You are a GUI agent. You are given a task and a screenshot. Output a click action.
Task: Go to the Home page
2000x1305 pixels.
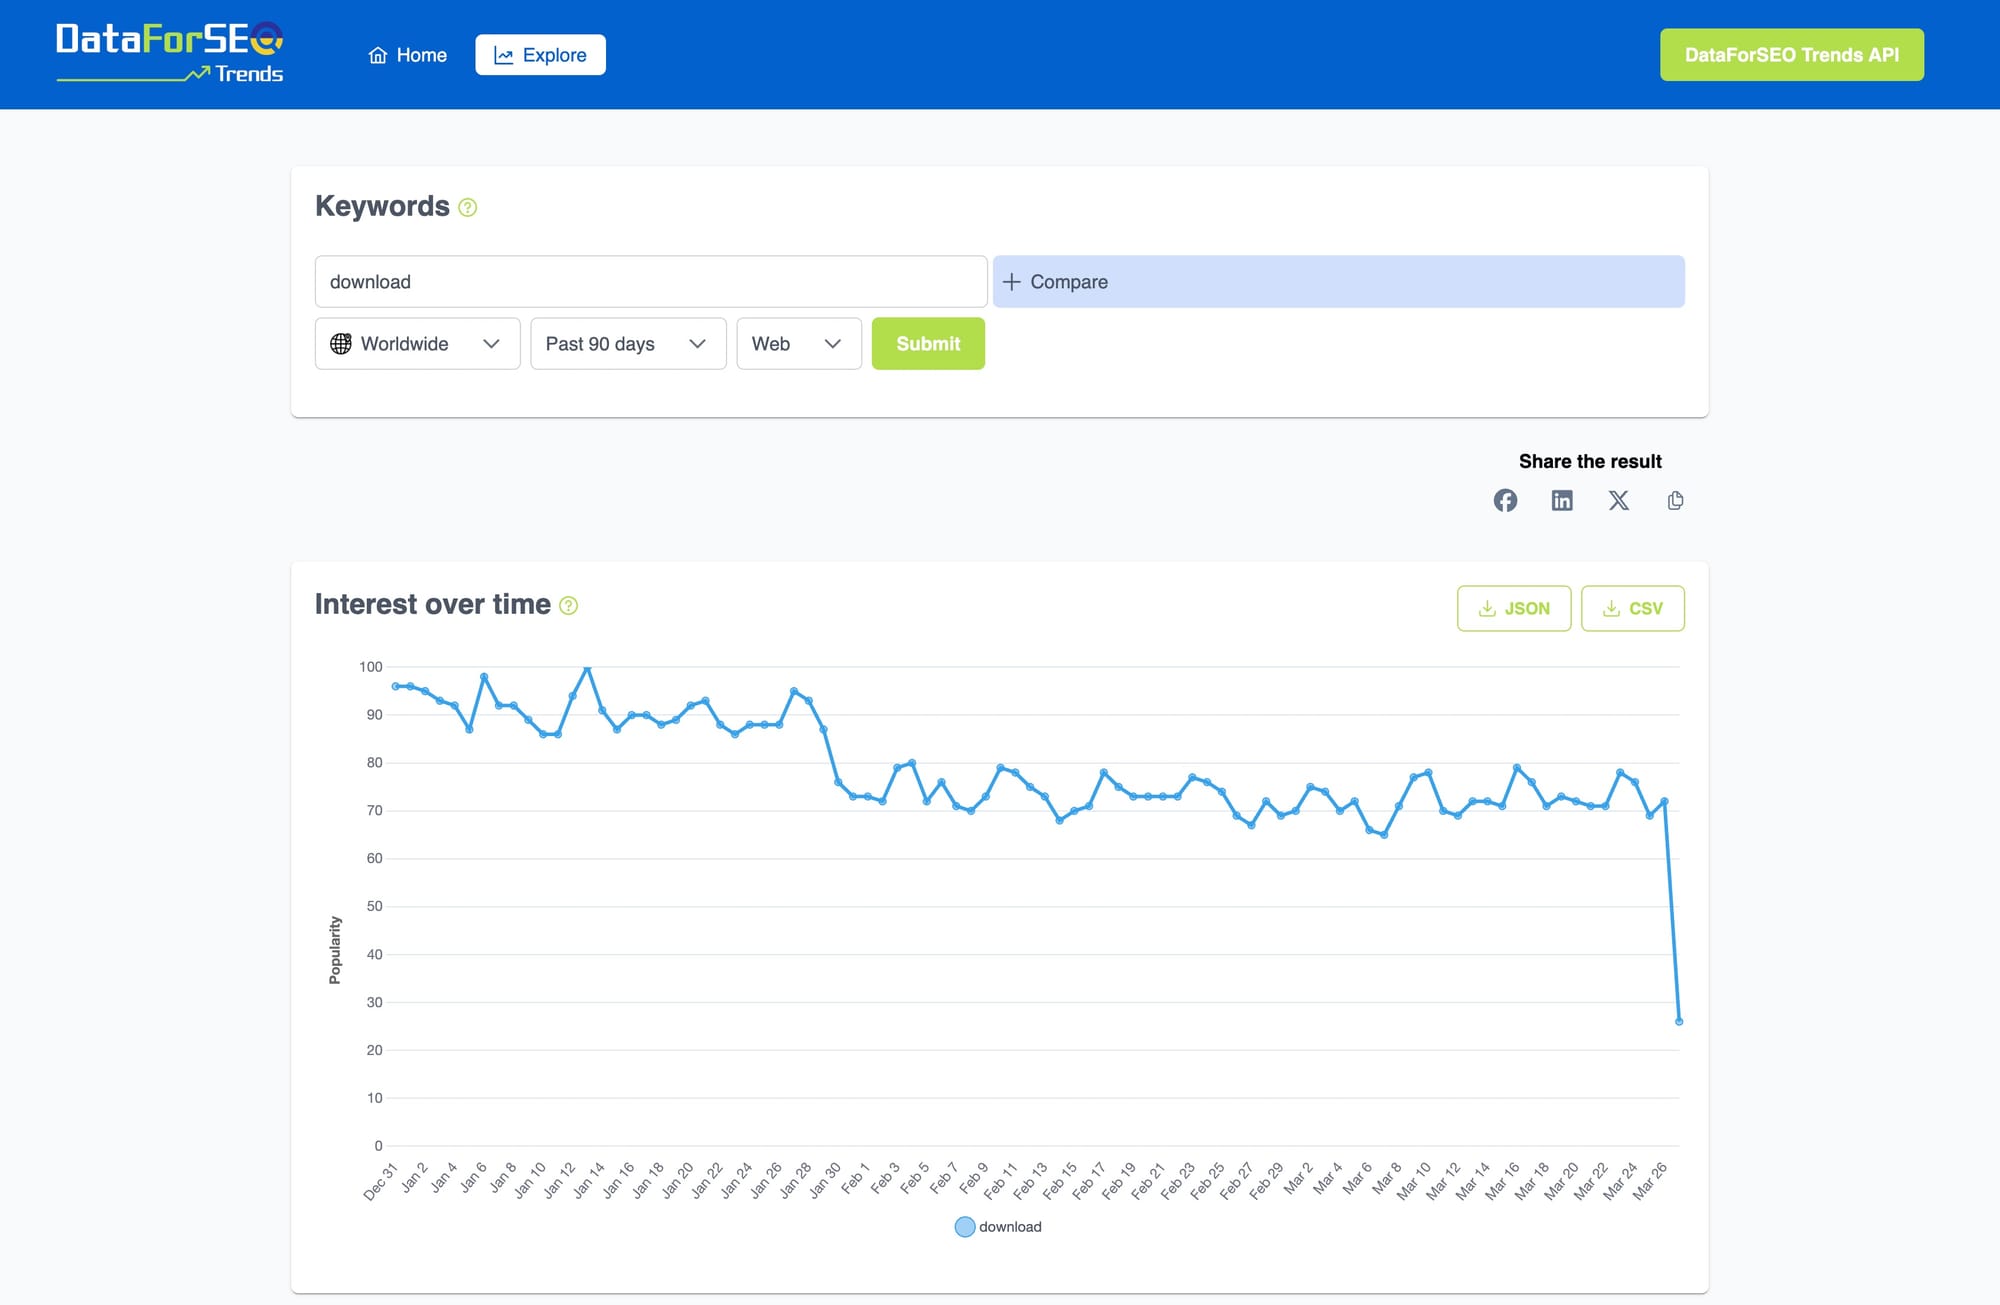coord(407,55)
